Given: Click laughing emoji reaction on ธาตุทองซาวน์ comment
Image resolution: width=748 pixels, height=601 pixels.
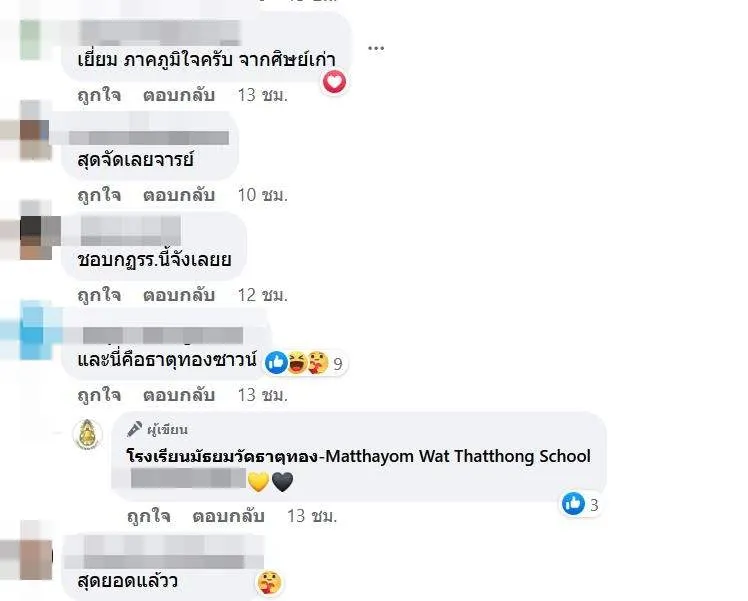Looking at the screenshot, I should pyautogui.click(x=297, y=363).
